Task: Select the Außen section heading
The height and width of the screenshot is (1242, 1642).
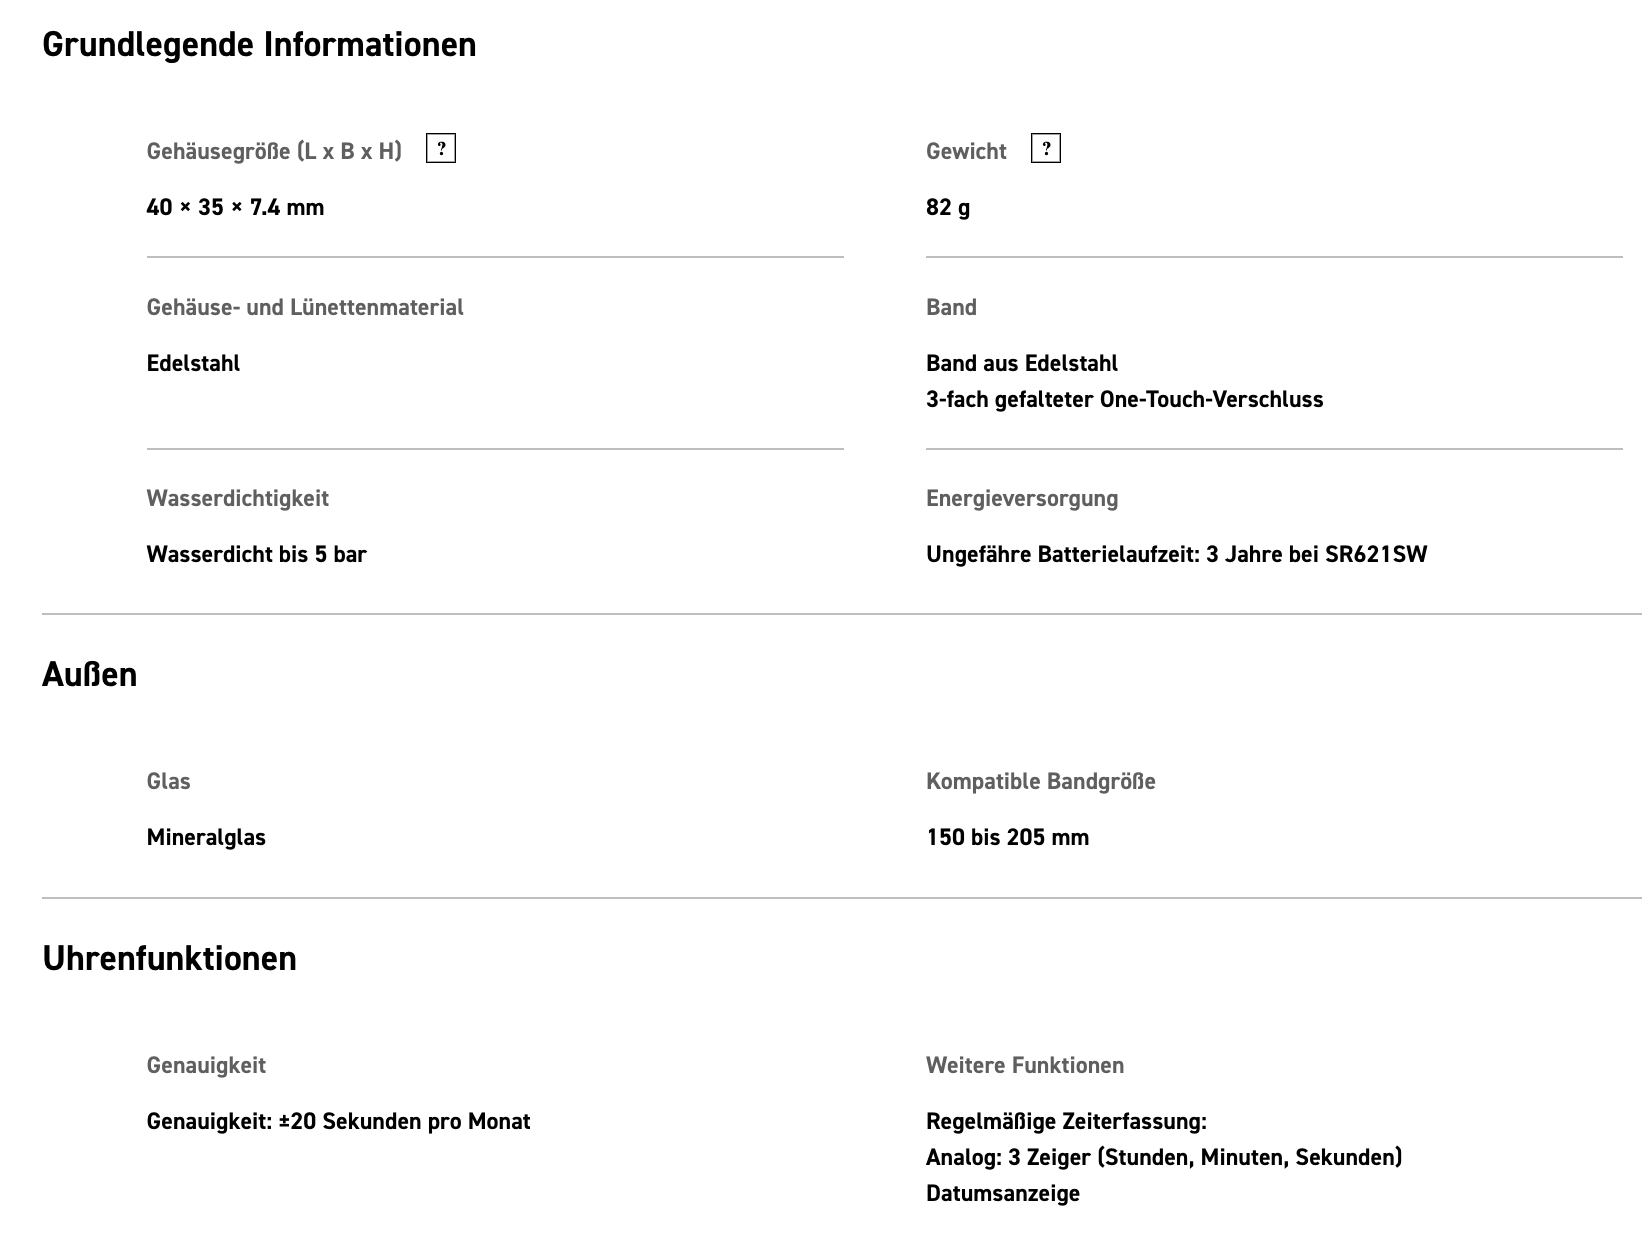Action: tap(89, 675)
